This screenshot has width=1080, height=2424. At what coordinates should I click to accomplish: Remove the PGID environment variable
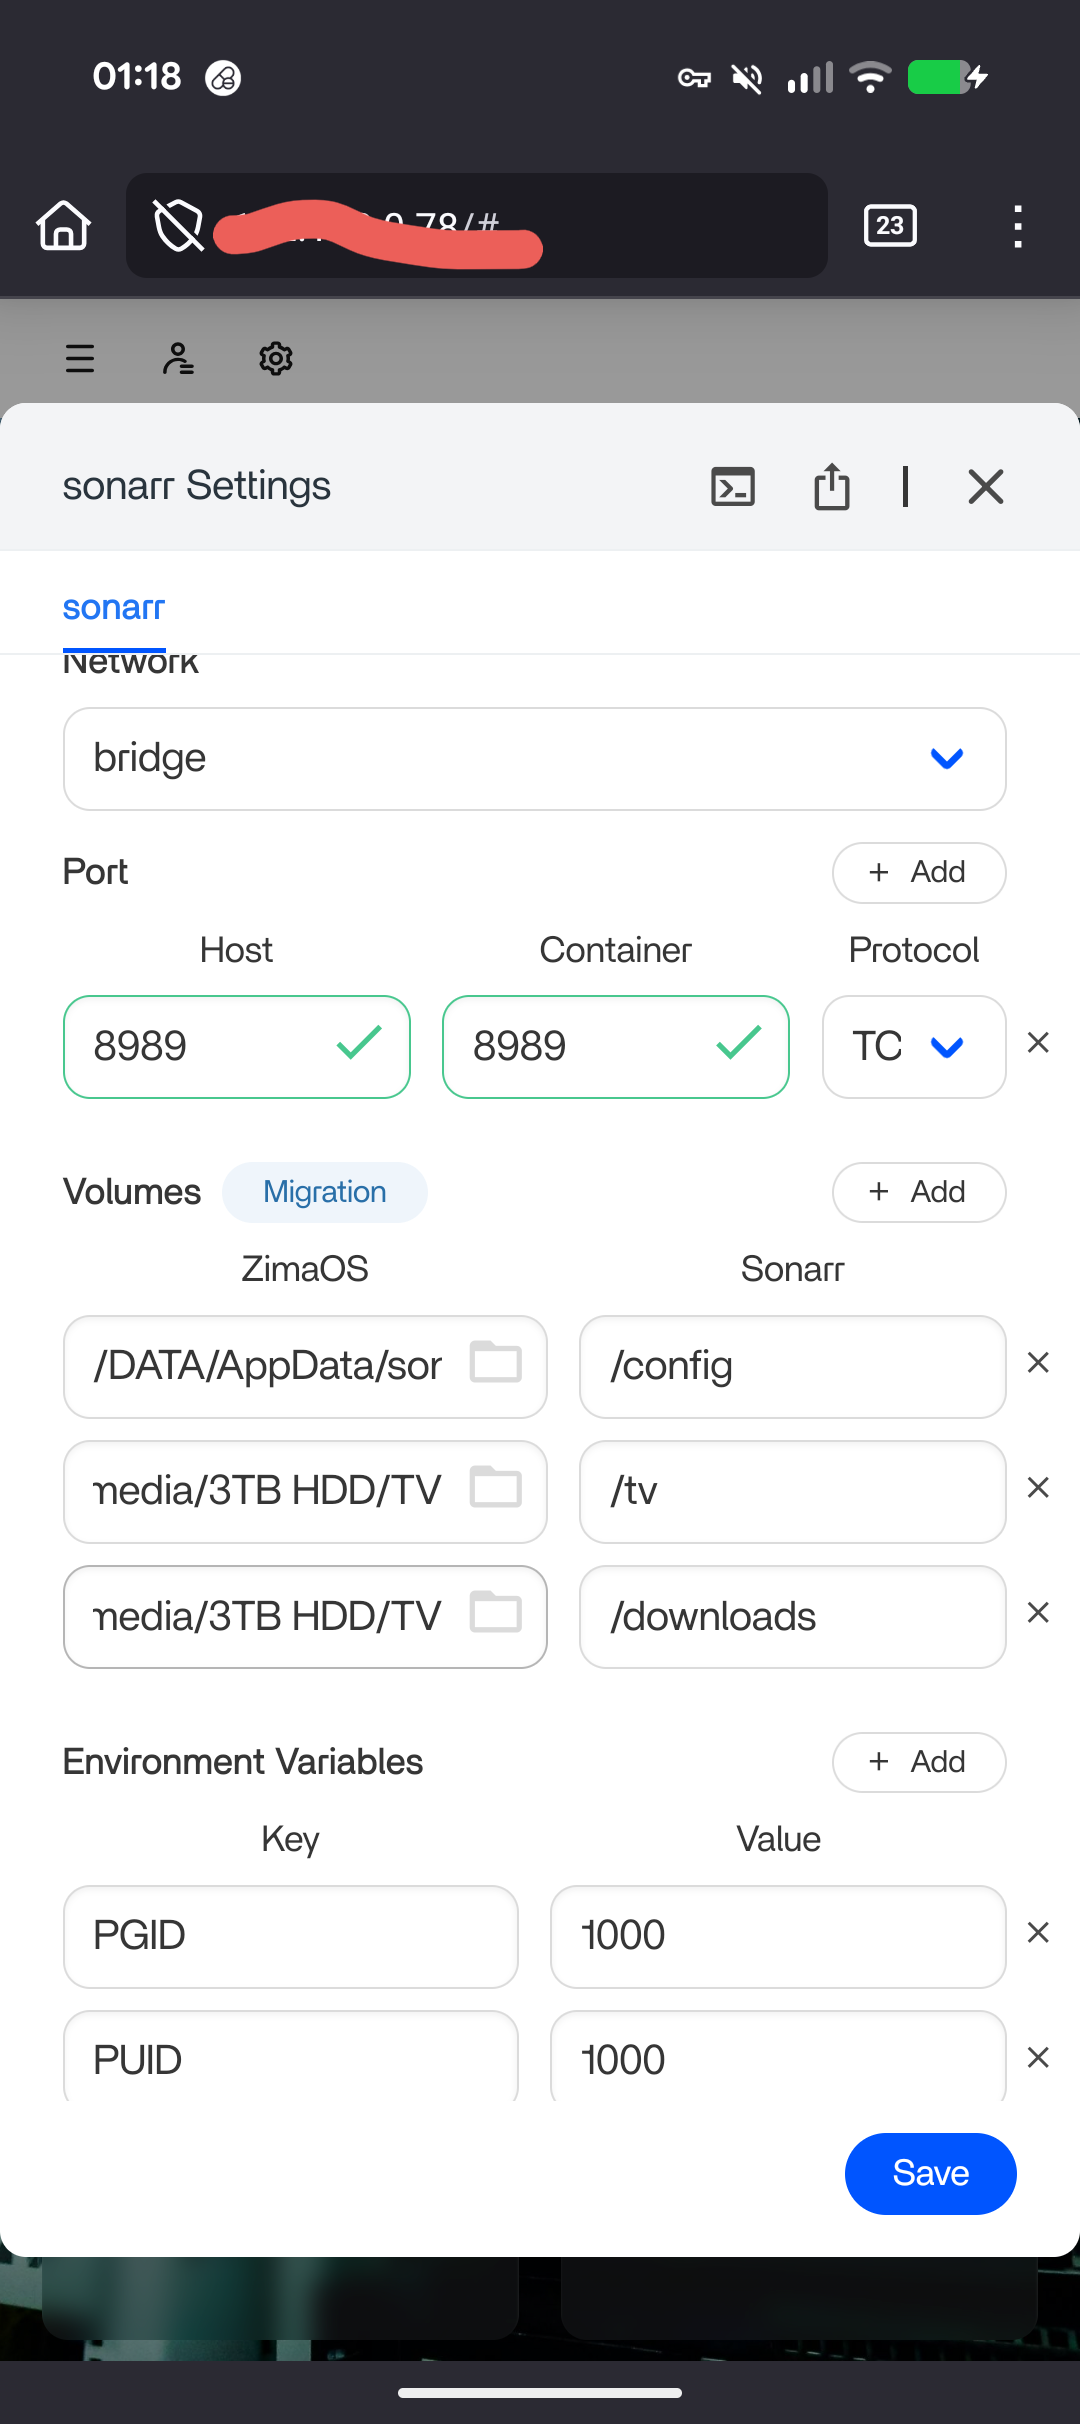(1038, 1934)
